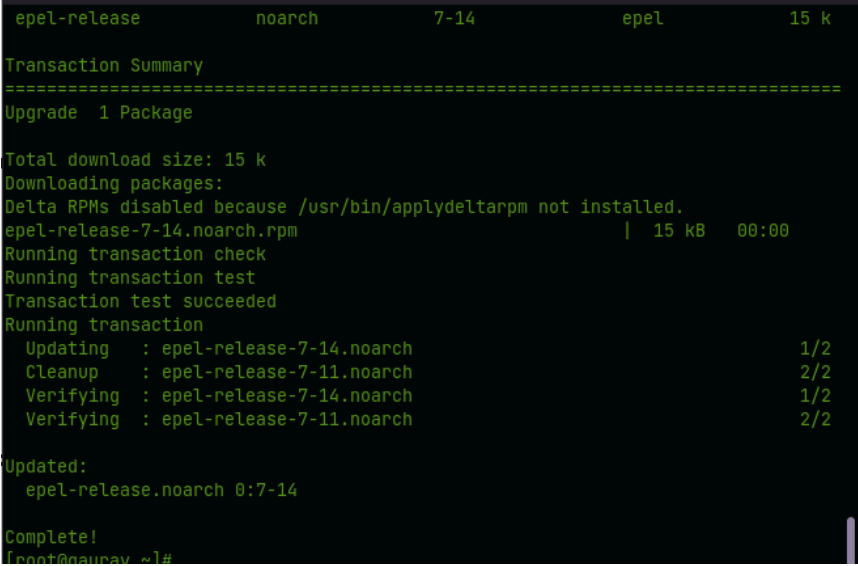Click the 'epel' repository column value
Image resolution: width=858 pixels, height=566 pixels.
(x=643, y=19)
